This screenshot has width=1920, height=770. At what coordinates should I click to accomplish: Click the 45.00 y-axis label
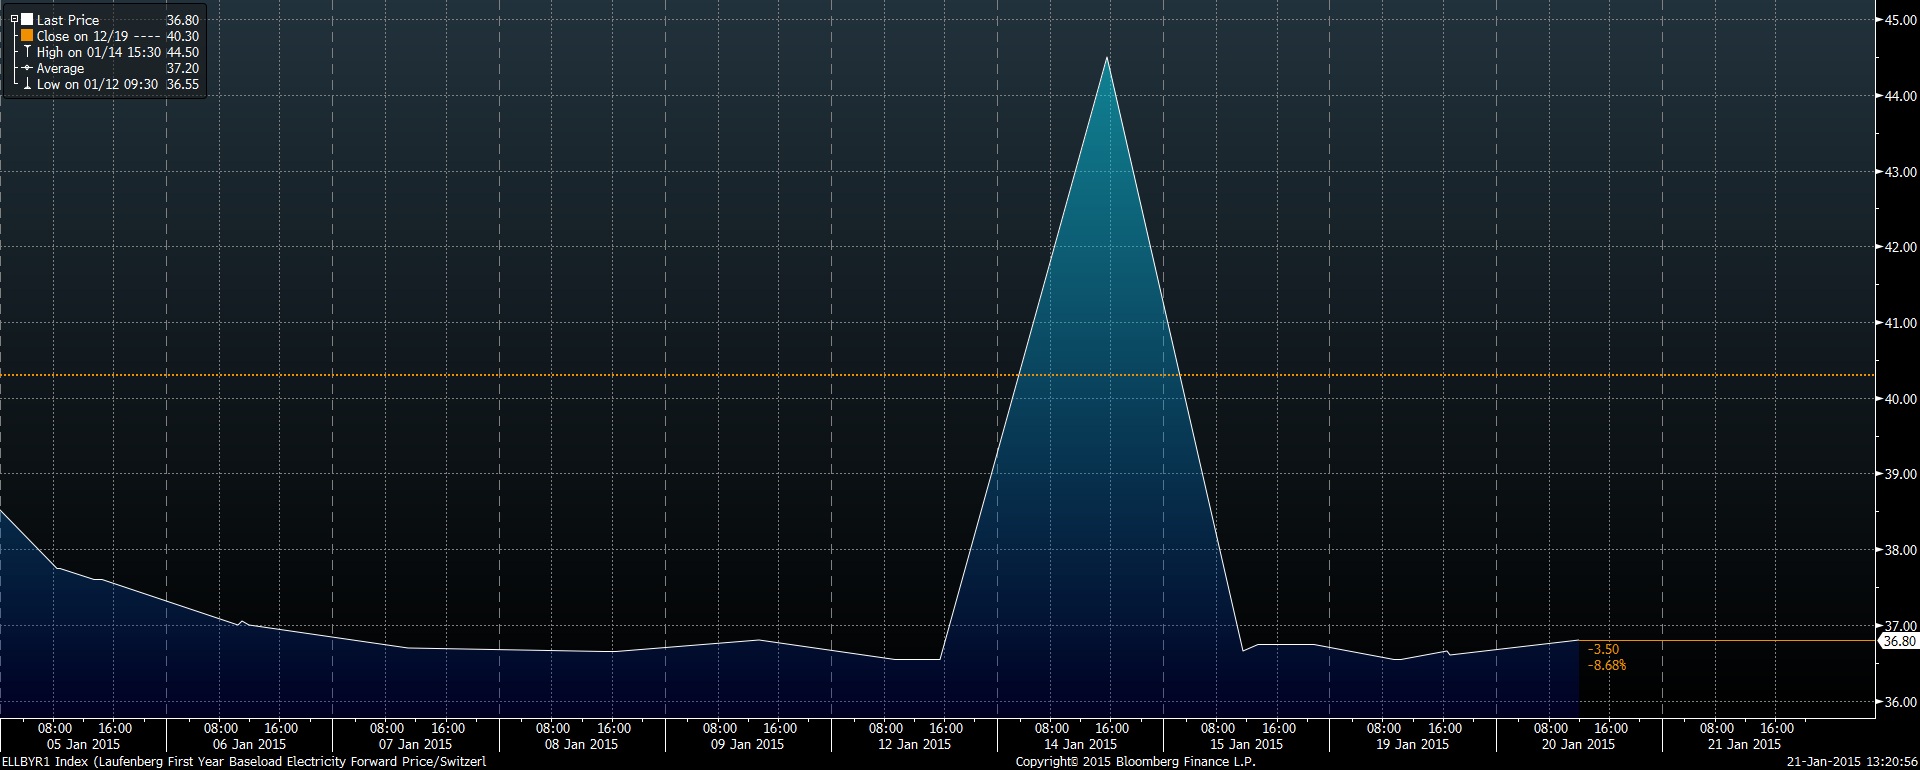pyautogui.click(x=1900, y=20)
